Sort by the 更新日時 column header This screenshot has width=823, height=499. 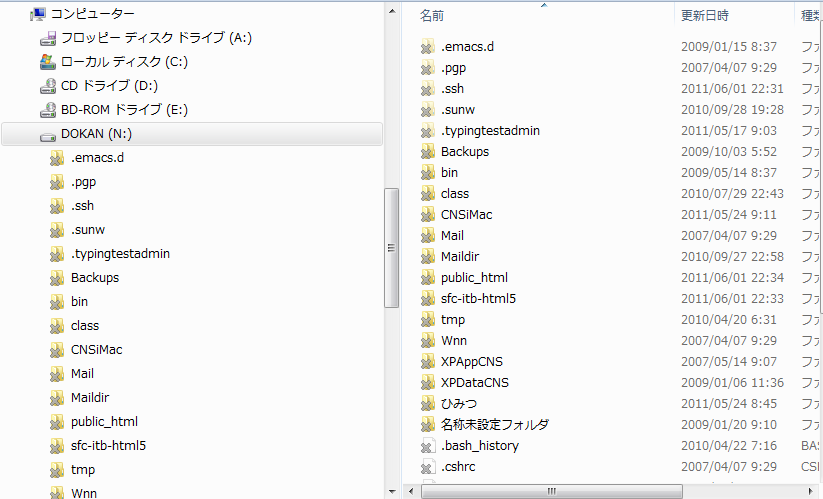click(x=705, y=15)
